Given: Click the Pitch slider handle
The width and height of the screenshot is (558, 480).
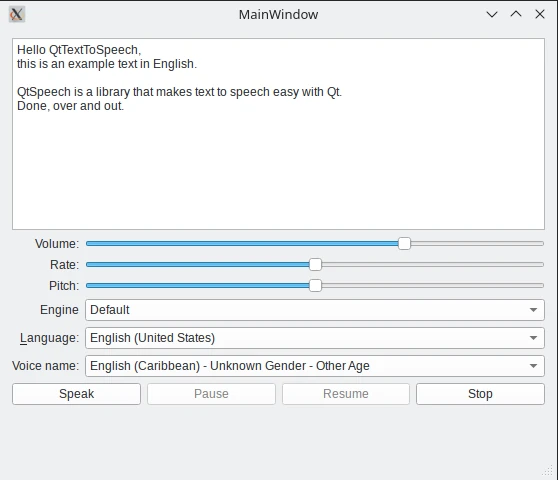Looking at the screenshot, I should coord(315,286).
